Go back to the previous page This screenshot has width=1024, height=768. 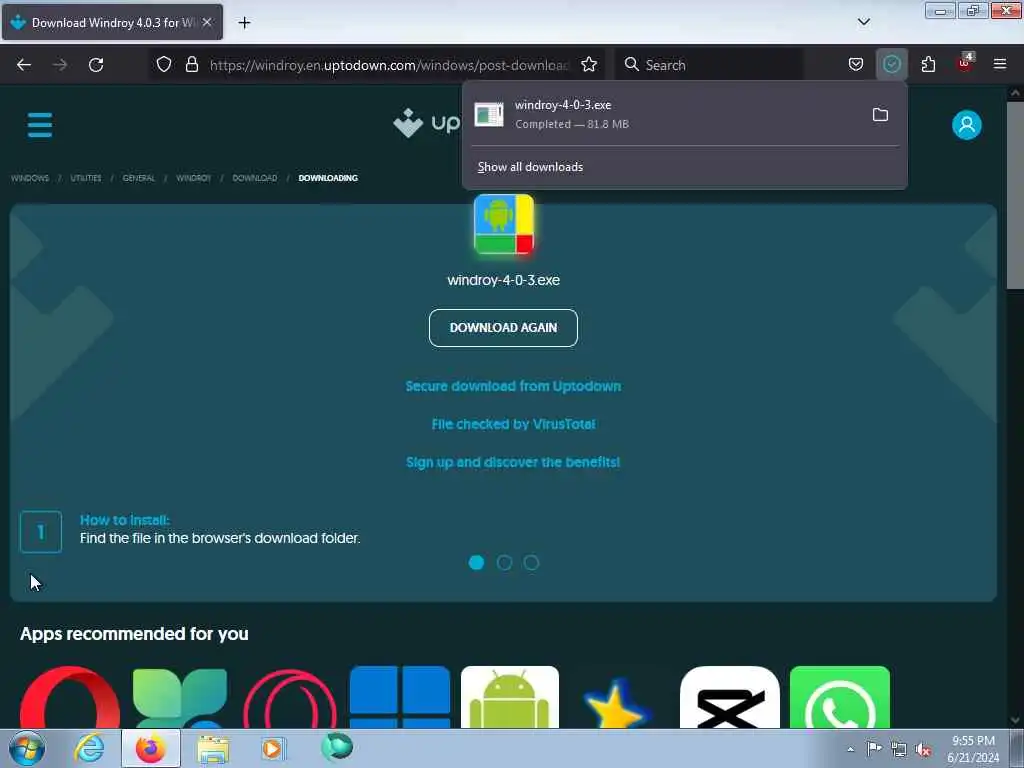(x=24, y=65)
